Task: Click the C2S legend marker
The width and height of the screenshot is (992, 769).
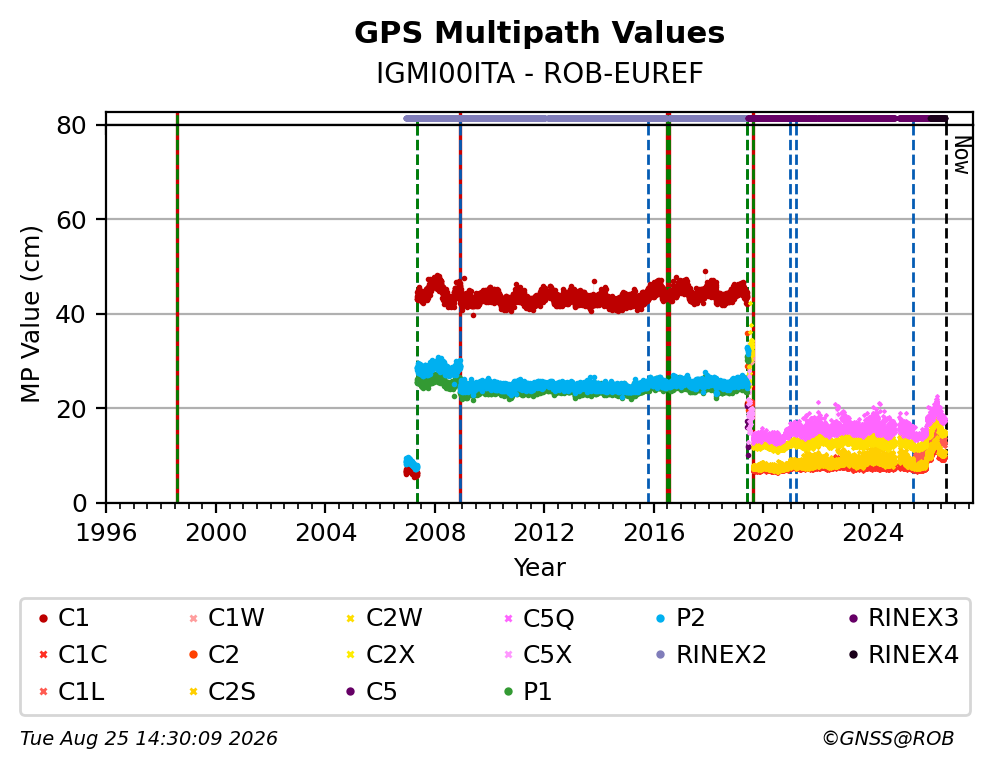Action: pyautogui.click(x=194, y=692)
